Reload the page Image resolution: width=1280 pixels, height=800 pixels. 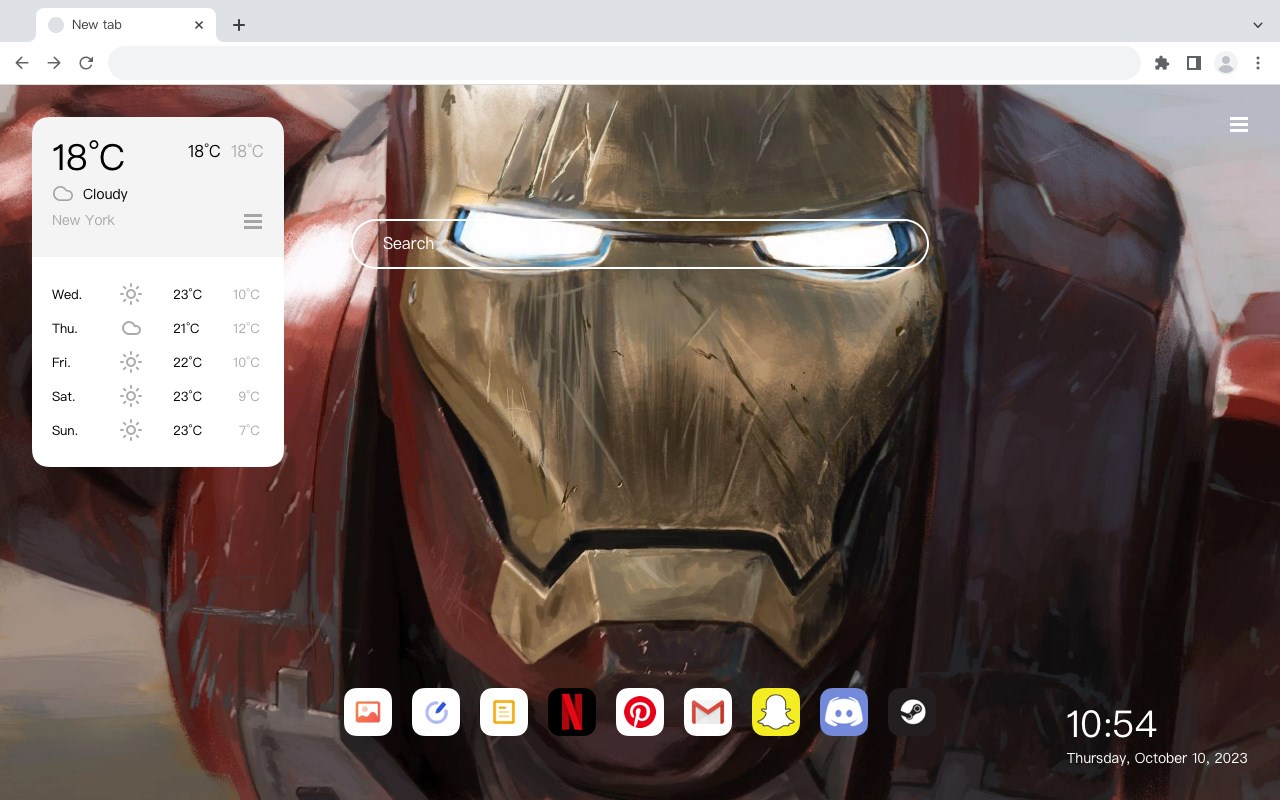pos(86,63)
